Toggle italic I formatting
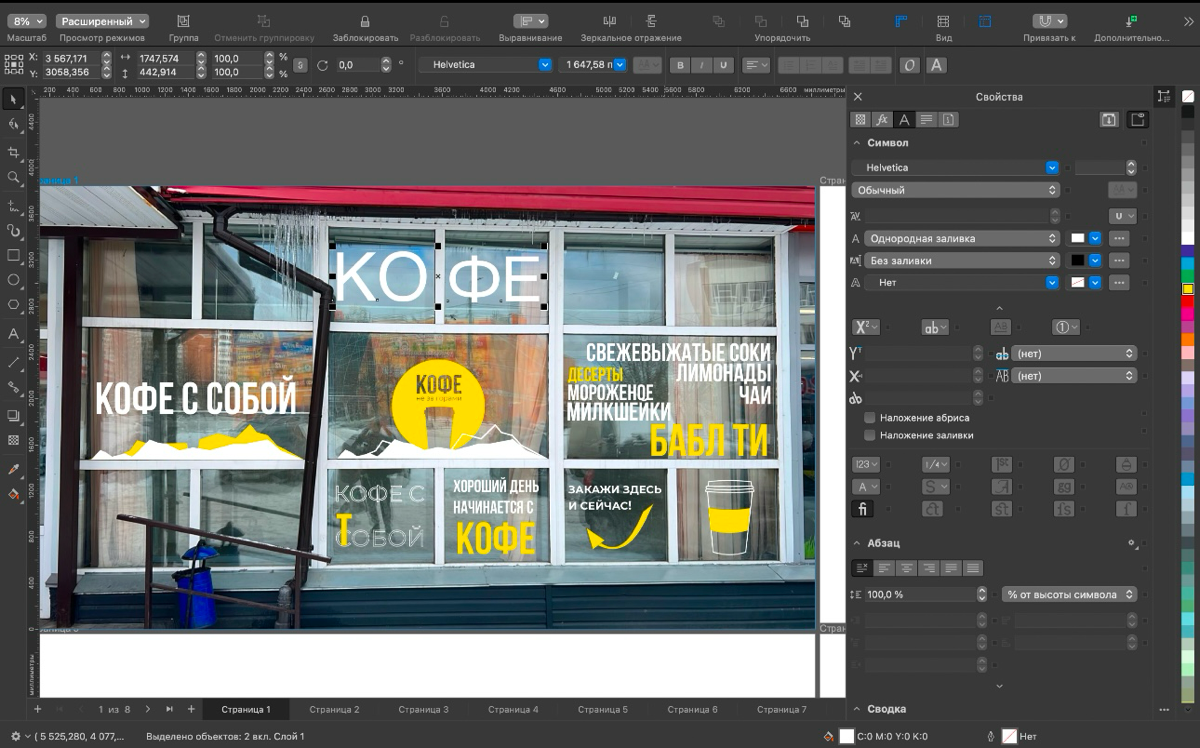 pyautogui.click(x=701, y=65)
